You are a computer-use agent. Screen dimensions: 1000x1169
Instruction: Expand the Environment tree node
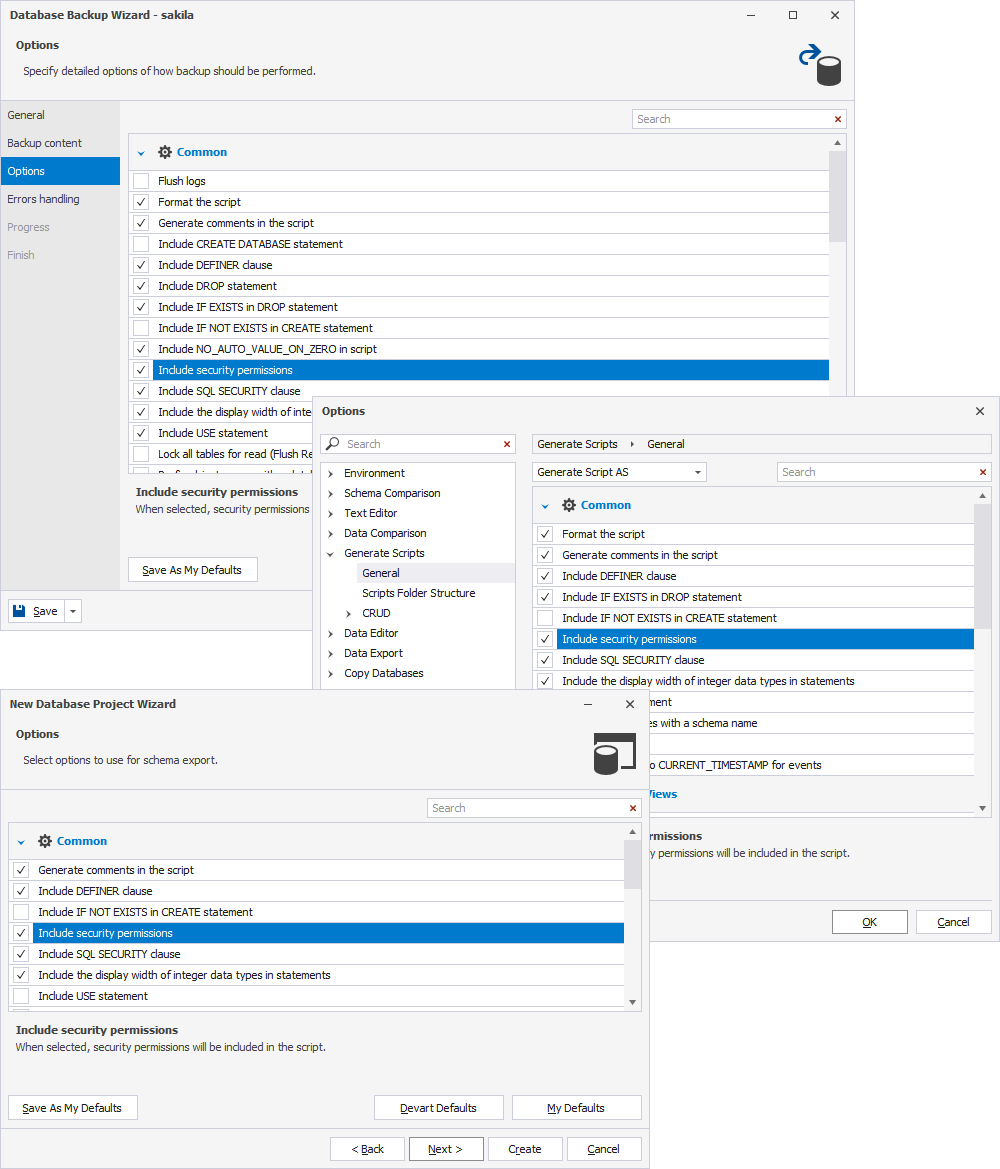[331, 473]
